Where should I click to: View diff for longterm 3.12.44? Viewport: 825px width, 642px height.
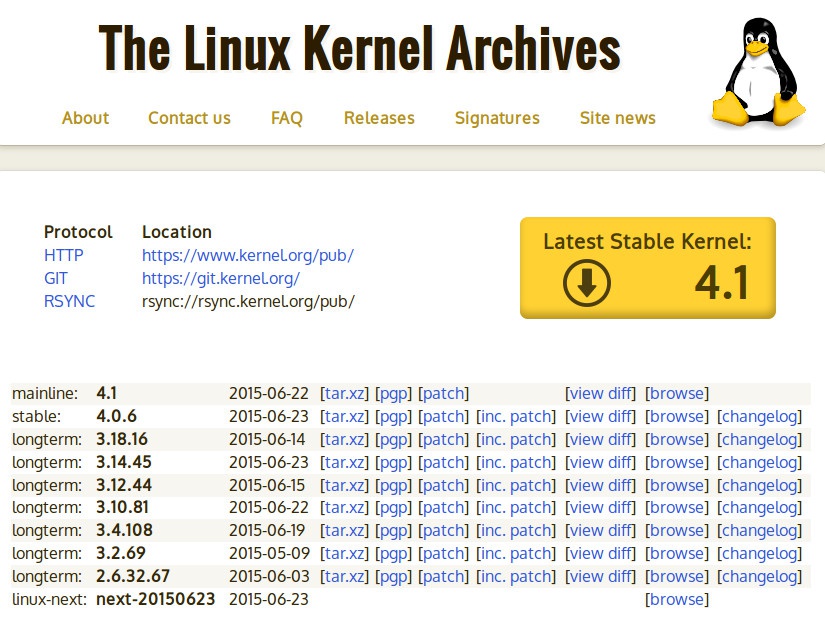point(600,486)
